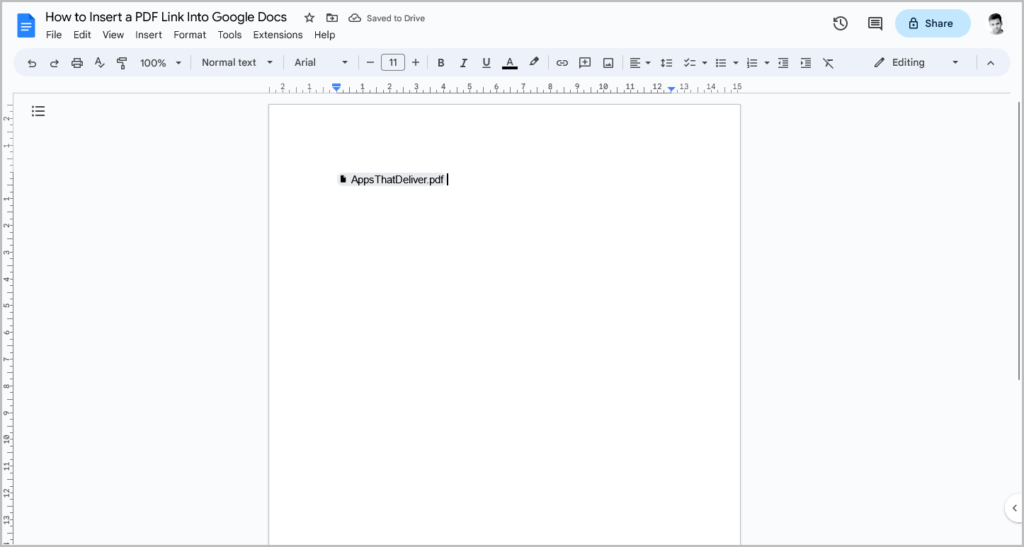Click the Clear formatting icon
The image size is (1024, 547).
click(x=828, y=63)
